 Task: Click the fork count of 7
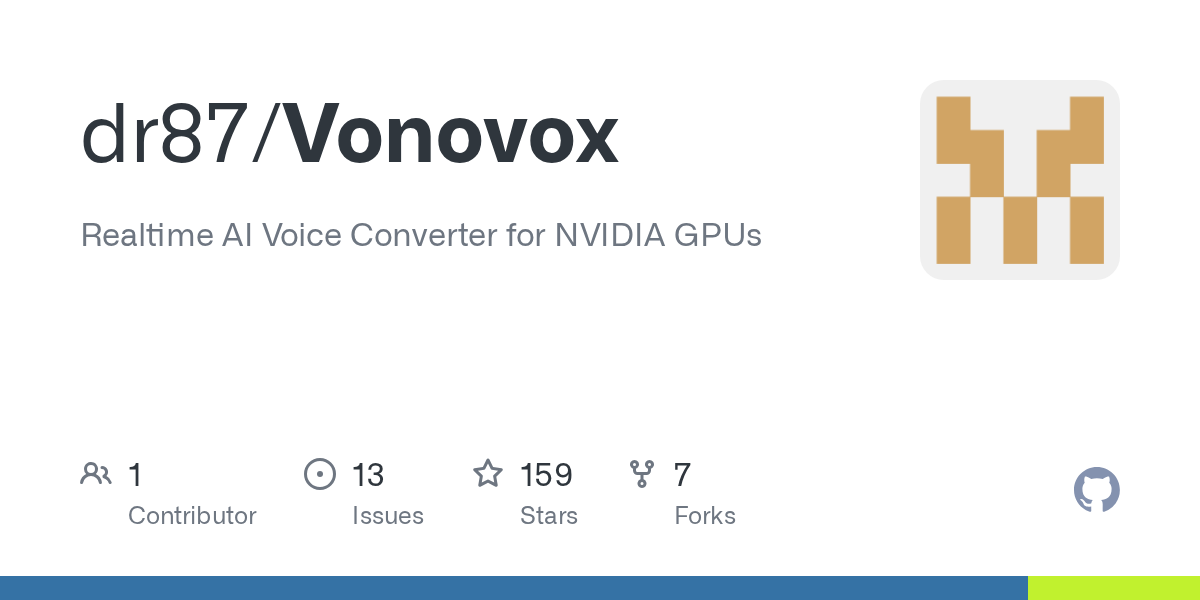tap(682, 475)
